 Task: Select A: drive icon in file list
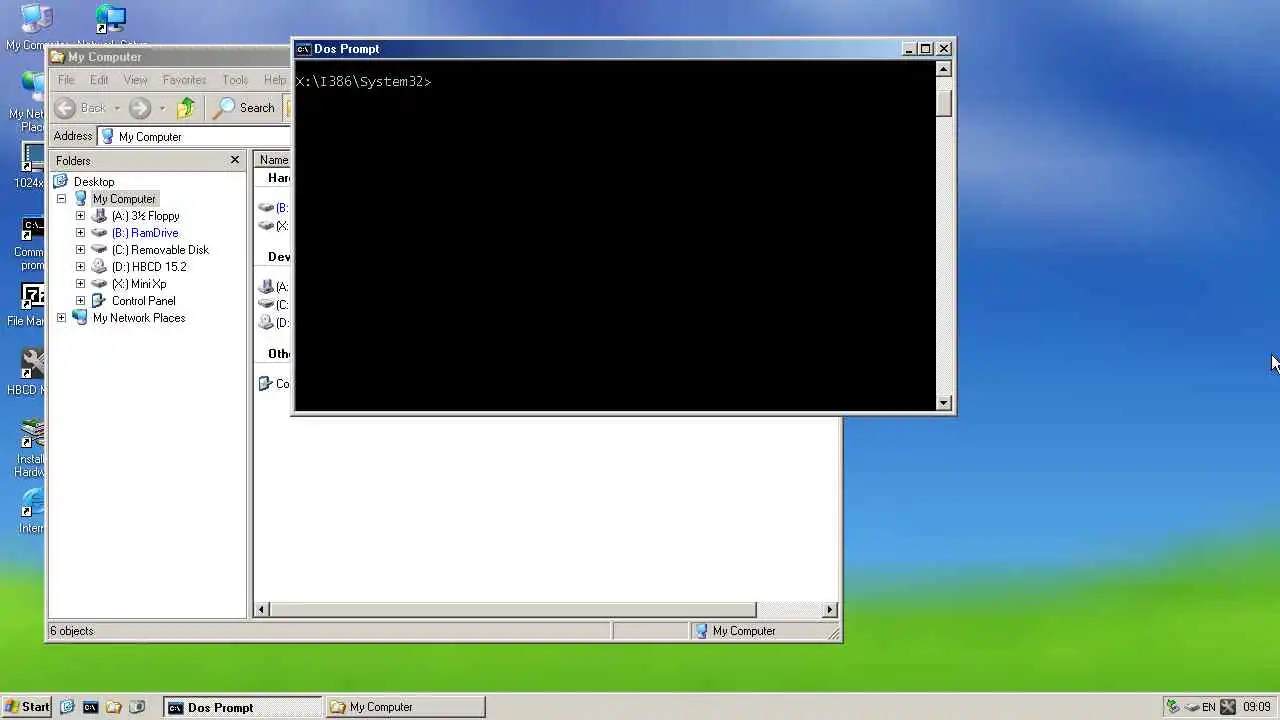266,287
